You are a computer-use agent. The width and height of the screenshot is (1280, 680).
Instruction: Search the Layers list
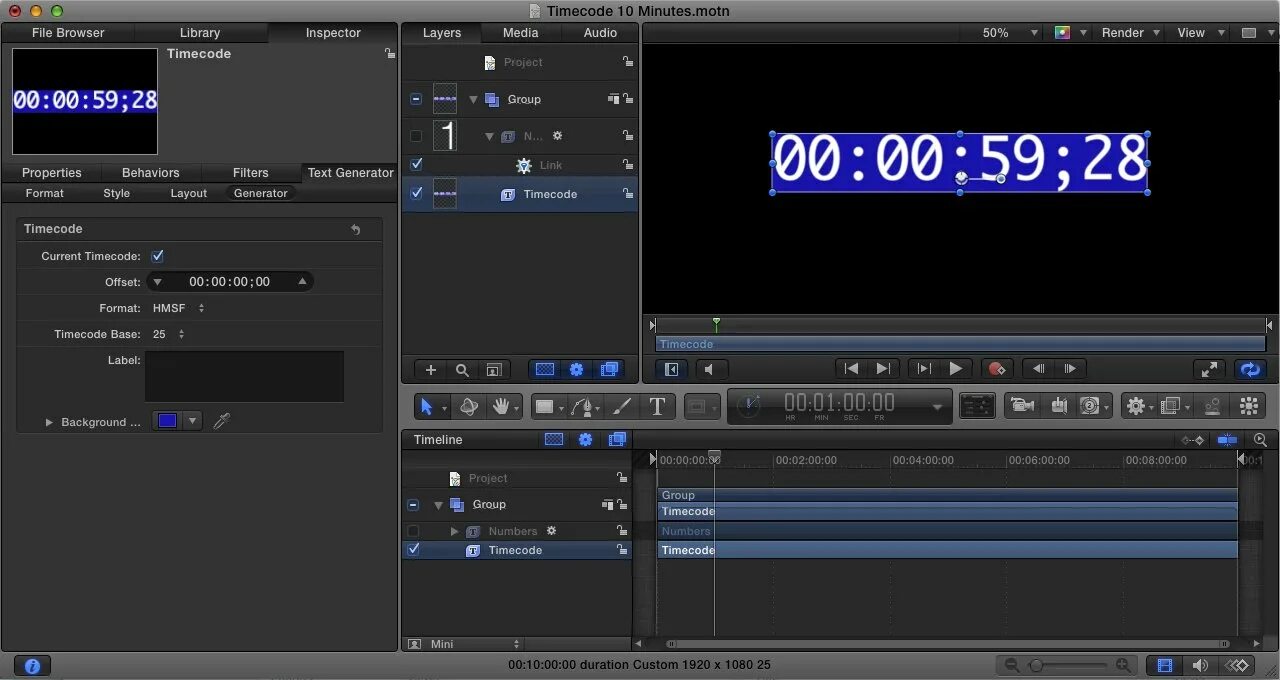point(462,369)
